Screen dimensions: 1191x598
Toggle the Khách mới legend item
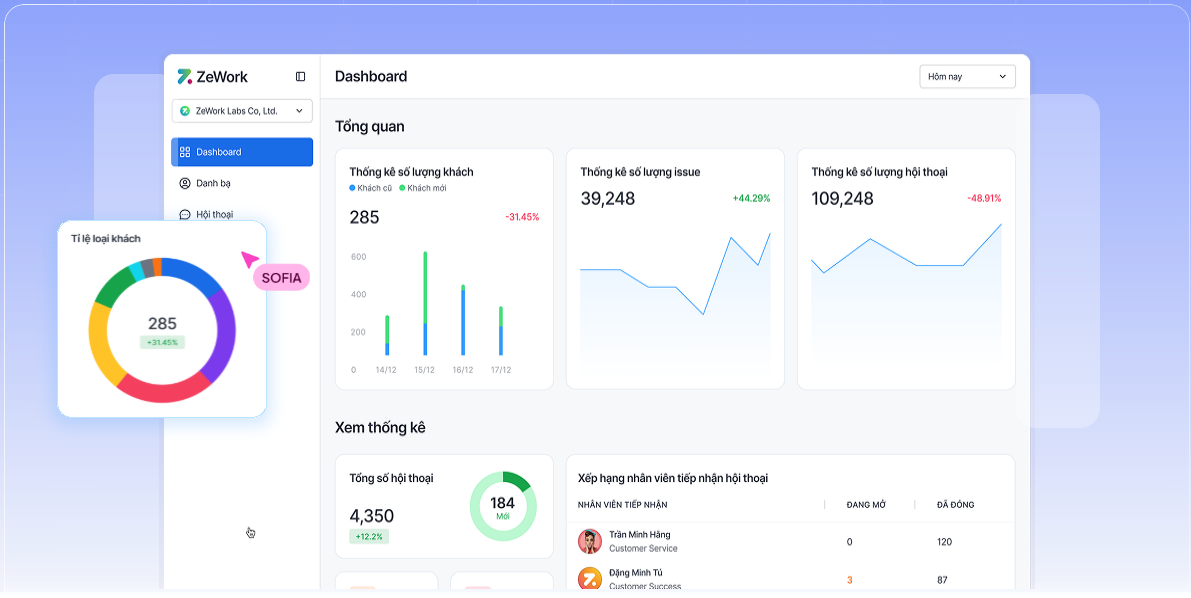tap(422, 188)
